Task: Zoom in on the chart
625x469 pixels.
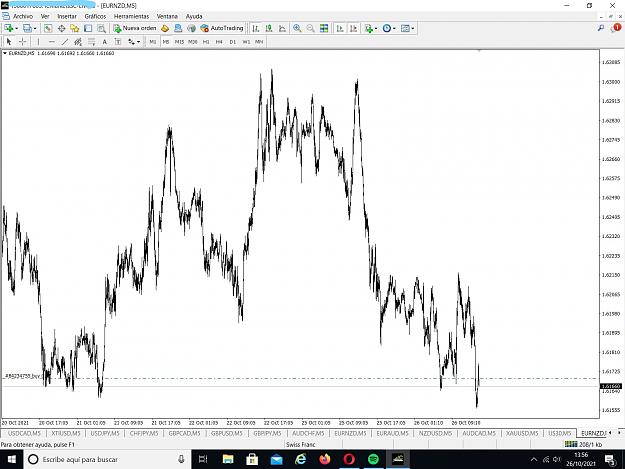Action: tap(297, 28)
